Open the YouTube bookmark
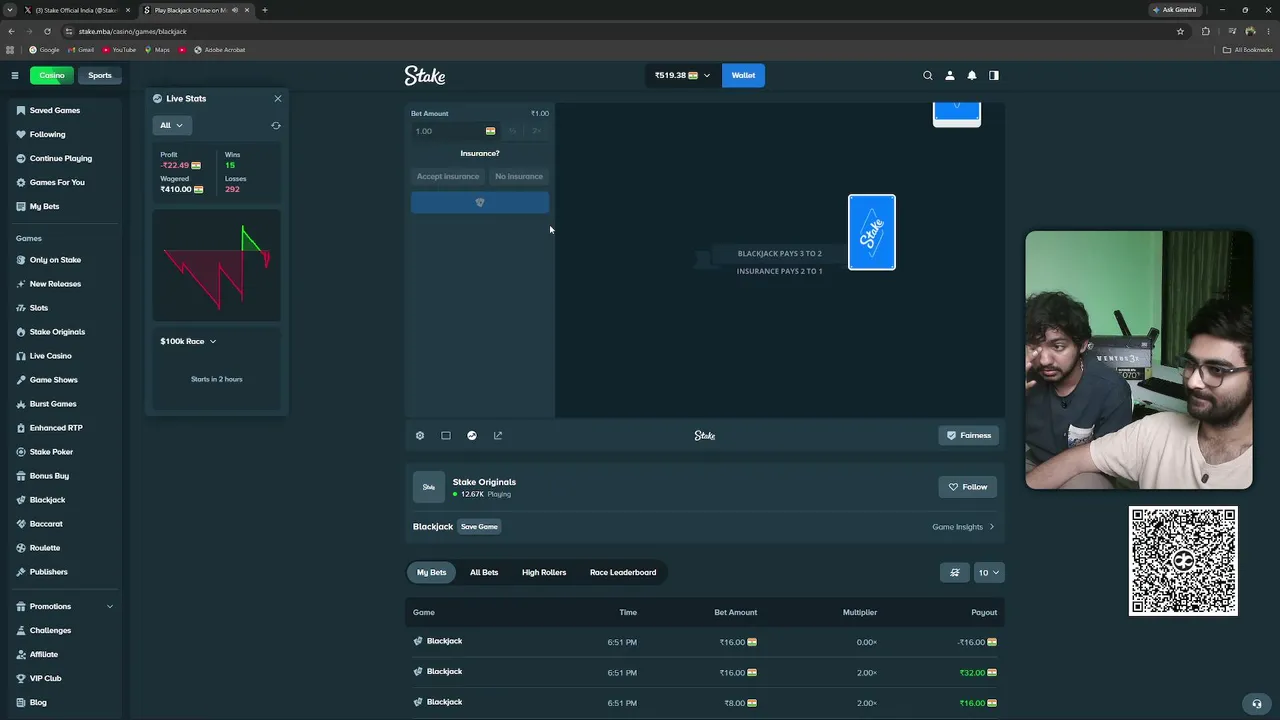This screenshot has width=1280, height=720. coord(119,50)
